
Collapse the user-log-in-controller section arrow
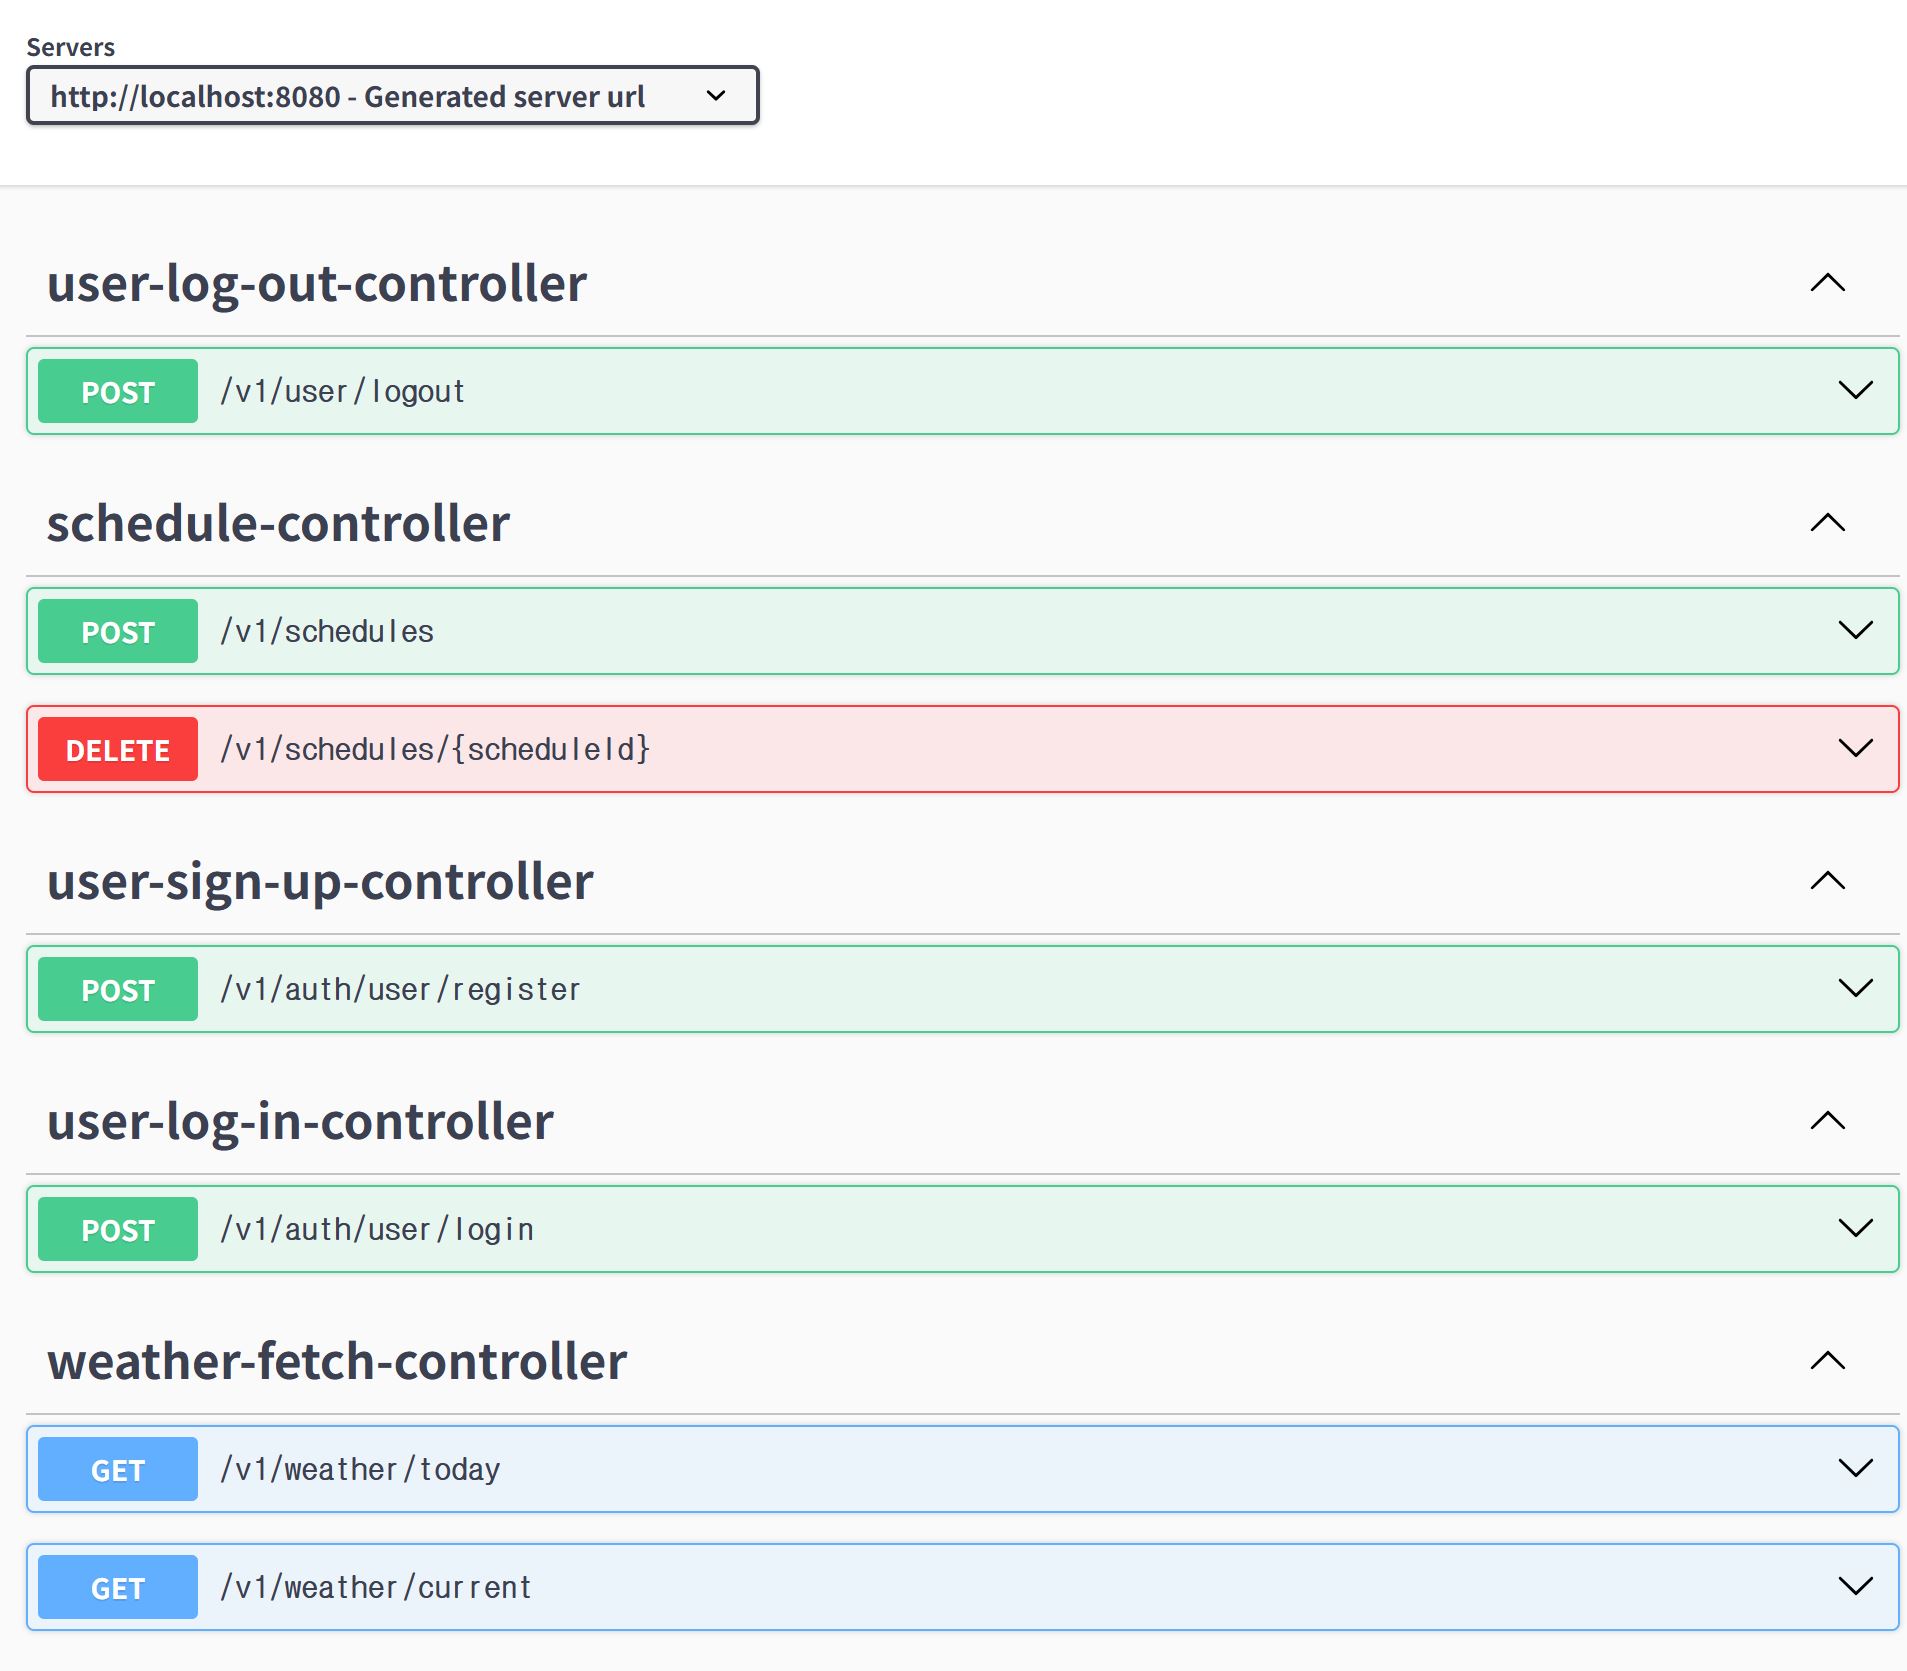[1827, 1121]
